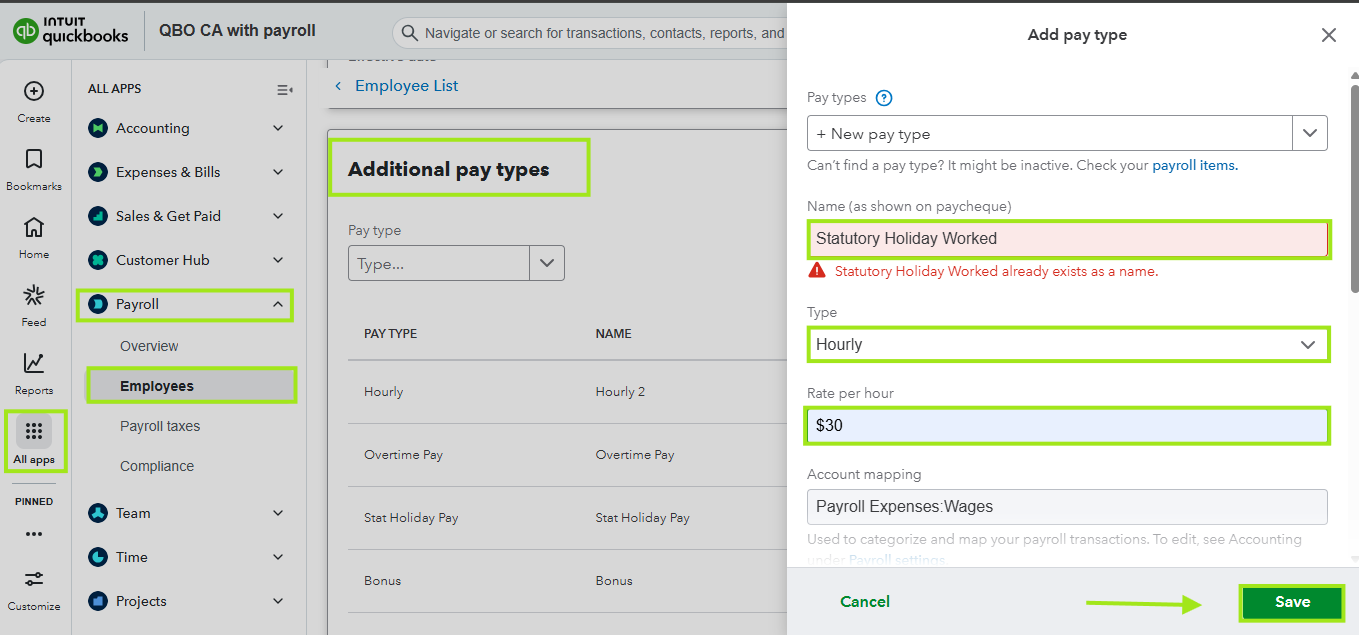Click the payroll items link
Image resolution: width=1359 pixels, height=635 pixels.
1194,165
